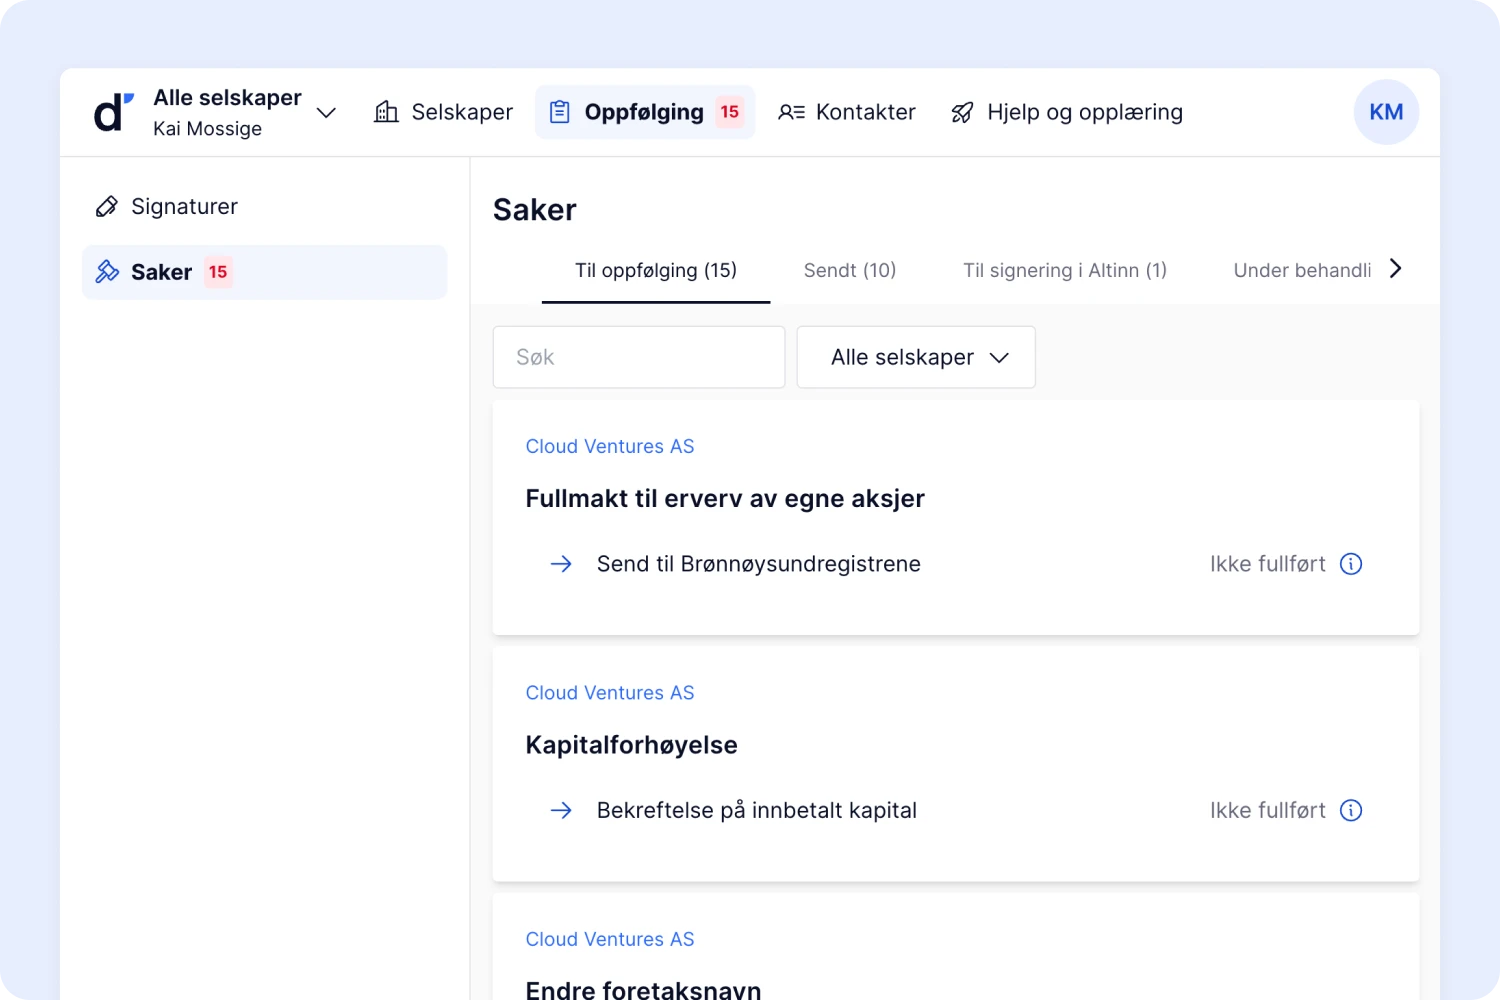The width and height of the screenshot is (1500, 1000).
Task: Click the Kapitalforhøyelse case title
Action: [632, 745]
